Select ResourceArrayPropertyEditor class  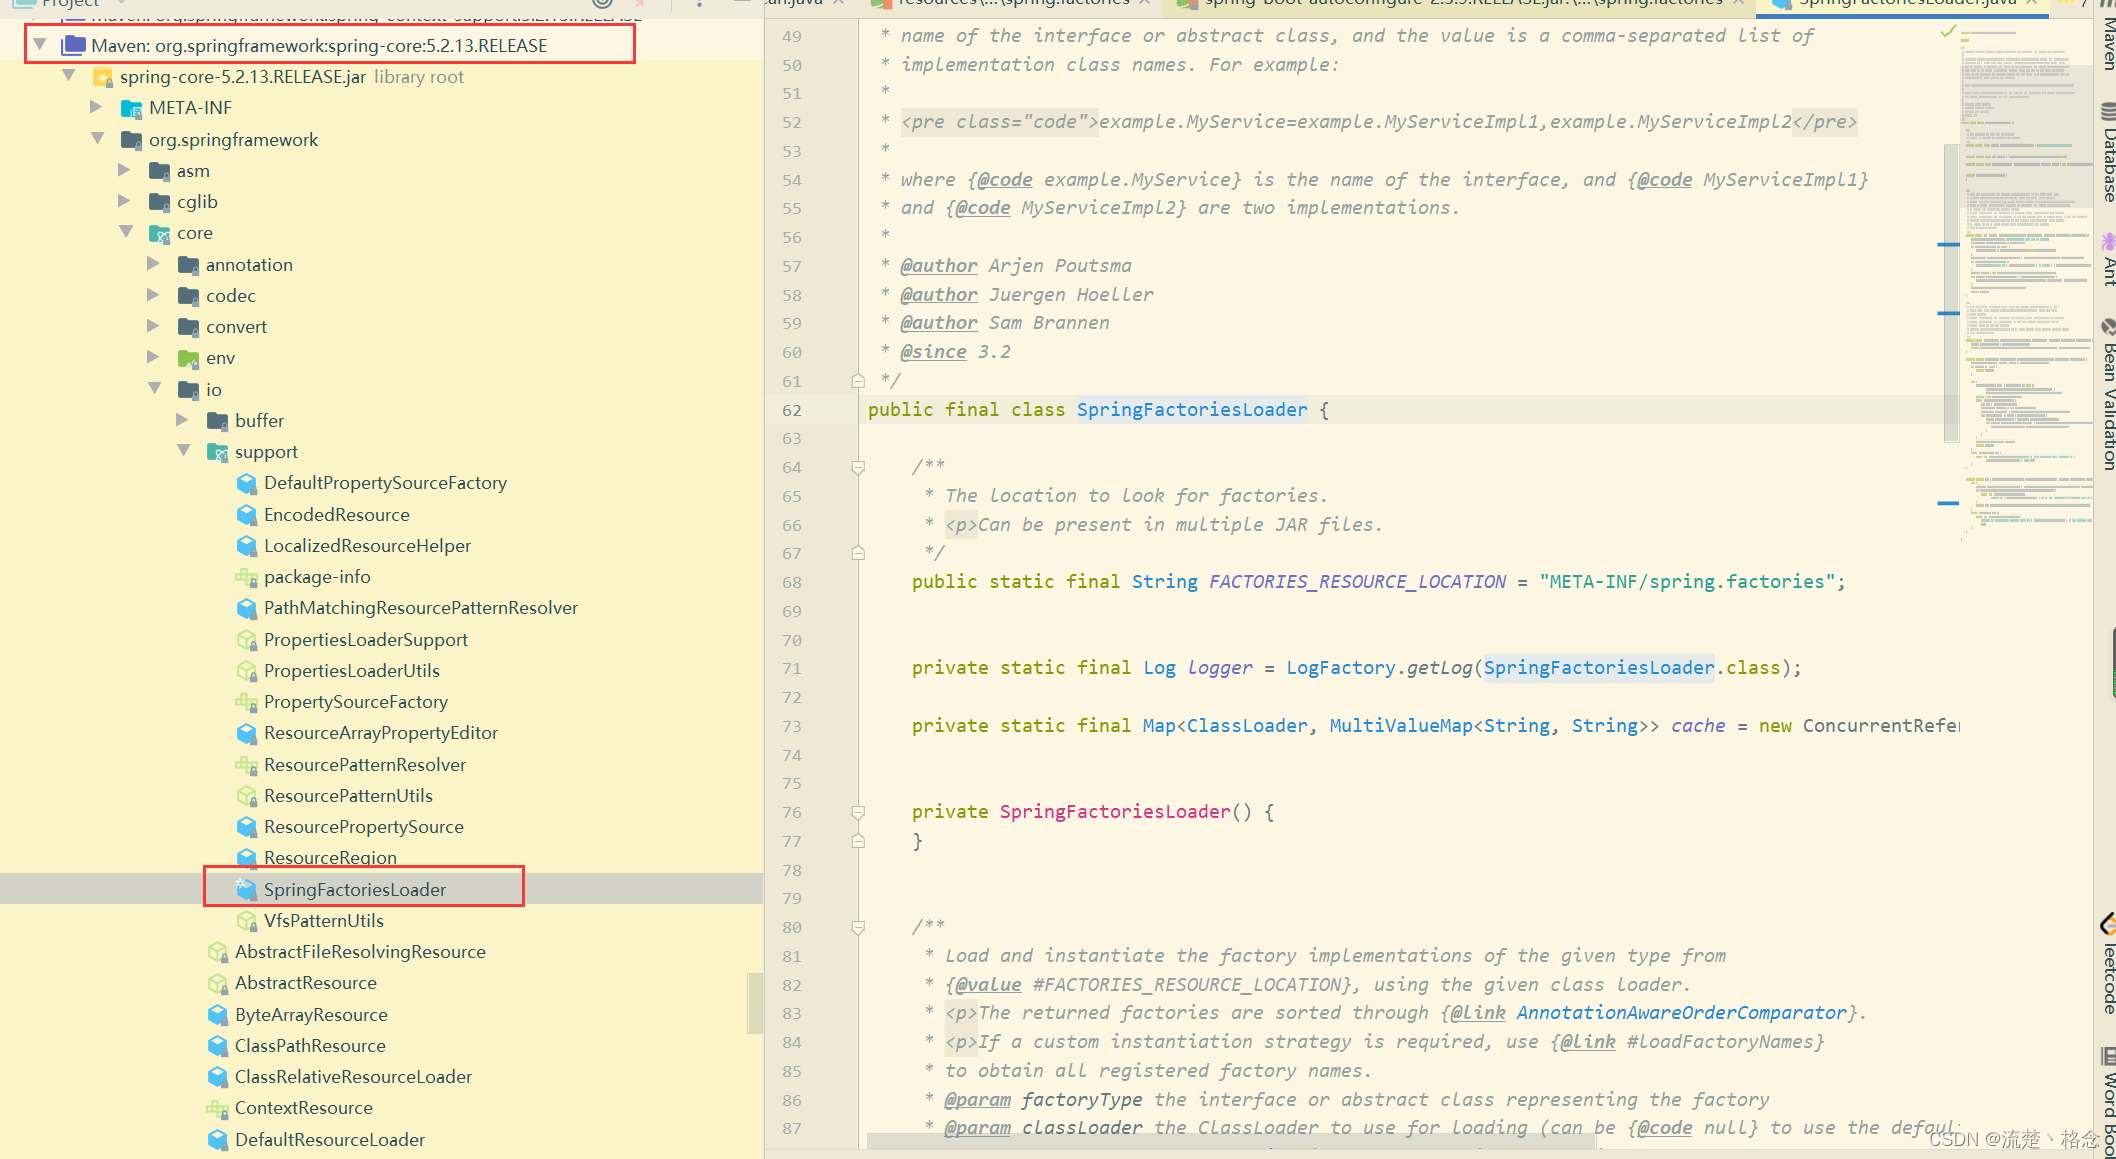381,733
